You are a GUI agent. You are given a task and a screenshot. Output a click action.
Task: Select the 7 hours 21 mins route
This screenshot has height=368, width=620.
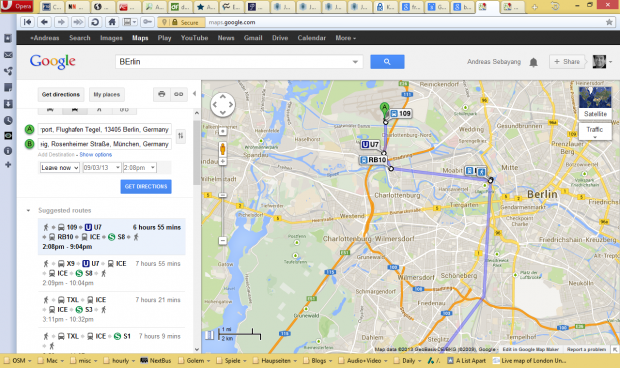(x=112, y=309)
